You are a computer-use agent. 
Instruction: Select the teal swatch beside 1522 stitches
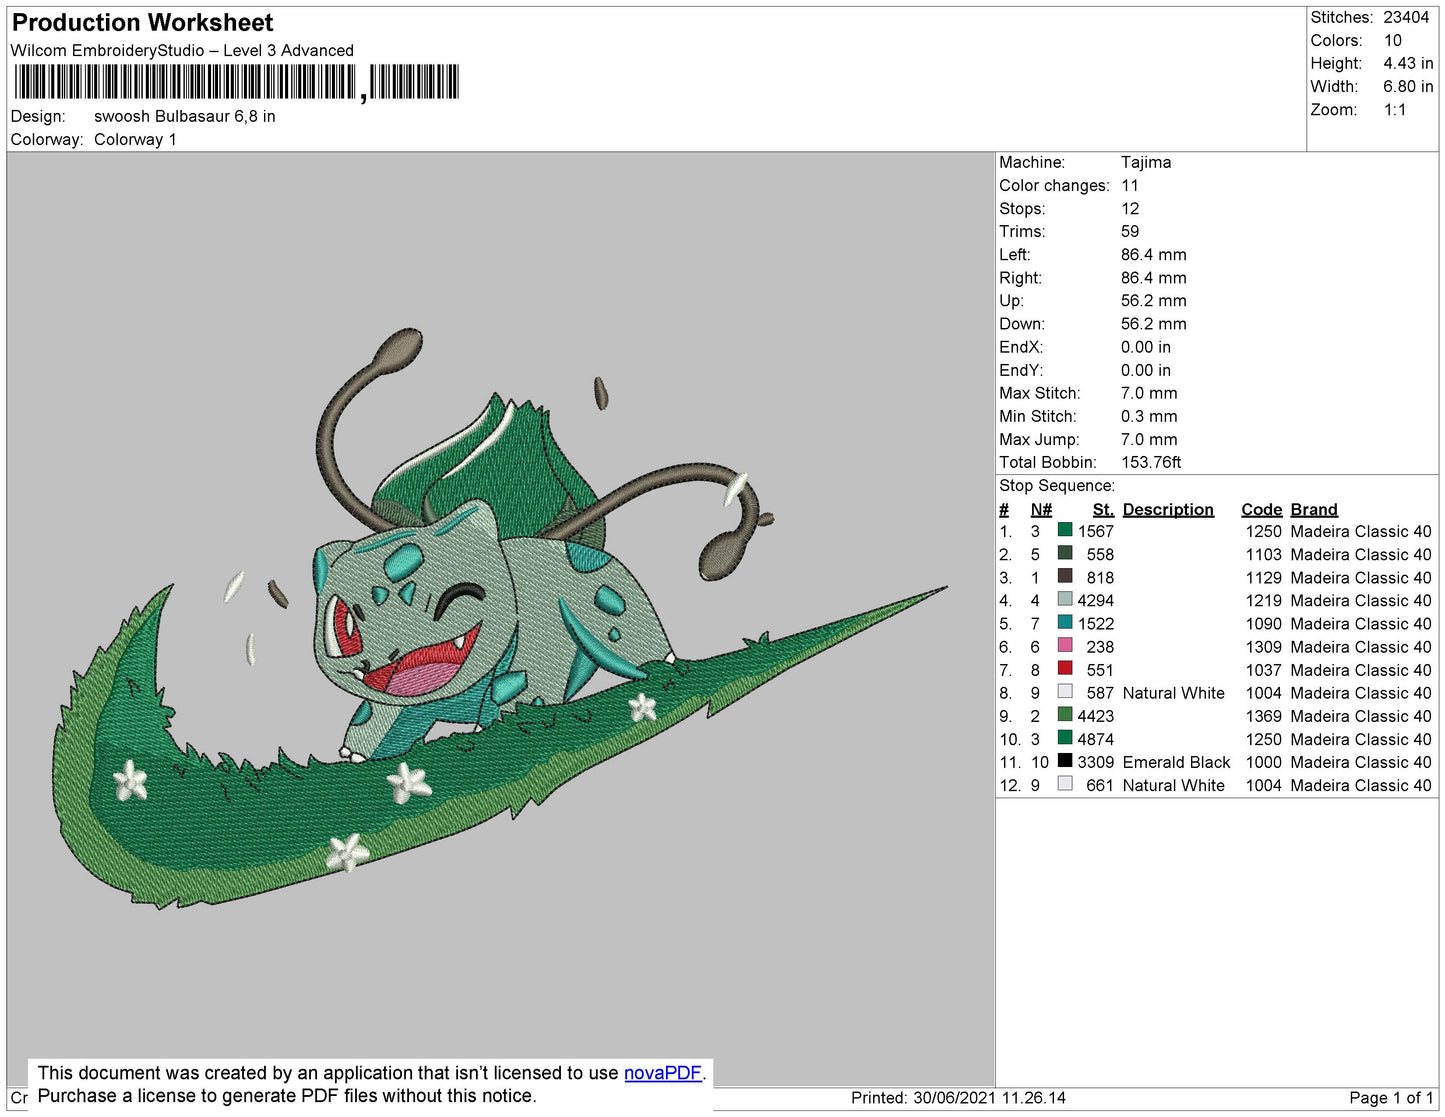(1065, 623)
